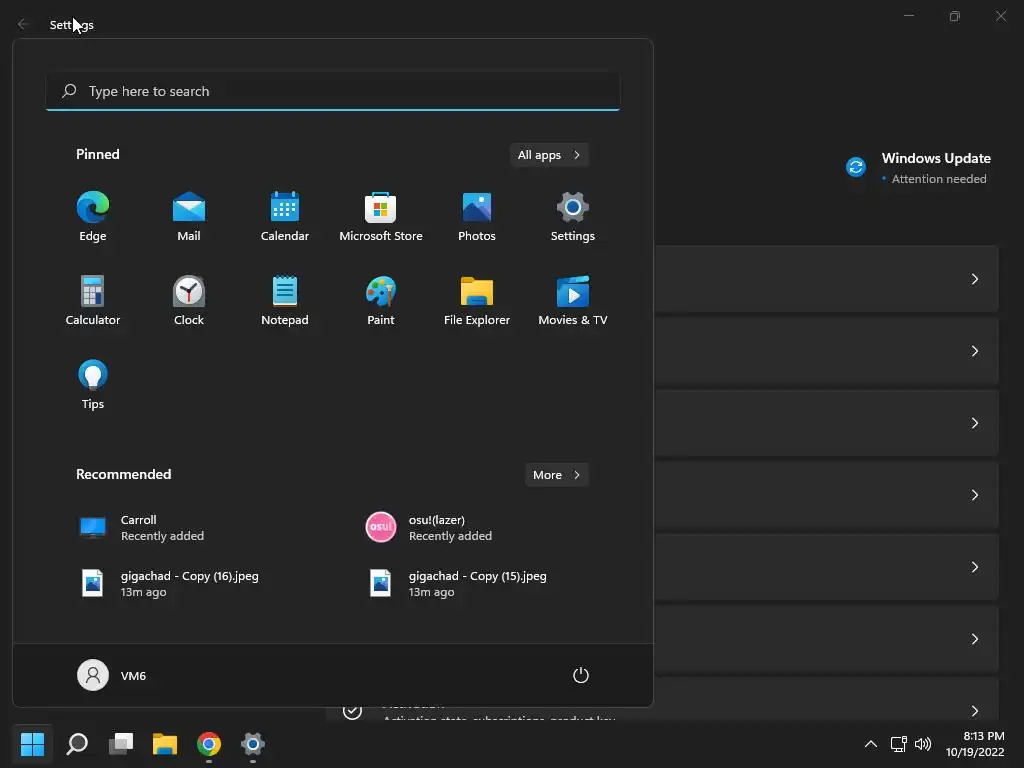Open taskbar Search icon
Image resolution: width=1024 pixels, height=768 pixels.
tap(77, 743)
